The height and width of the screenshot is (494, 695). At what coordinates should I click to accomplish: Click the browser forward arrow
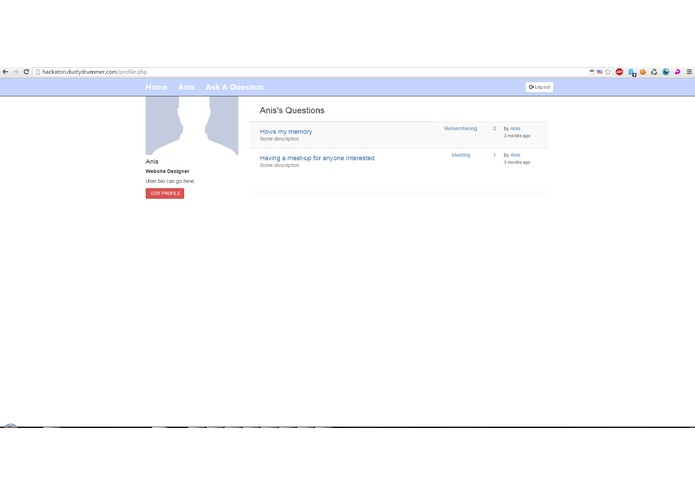click(x=16, y=72)
